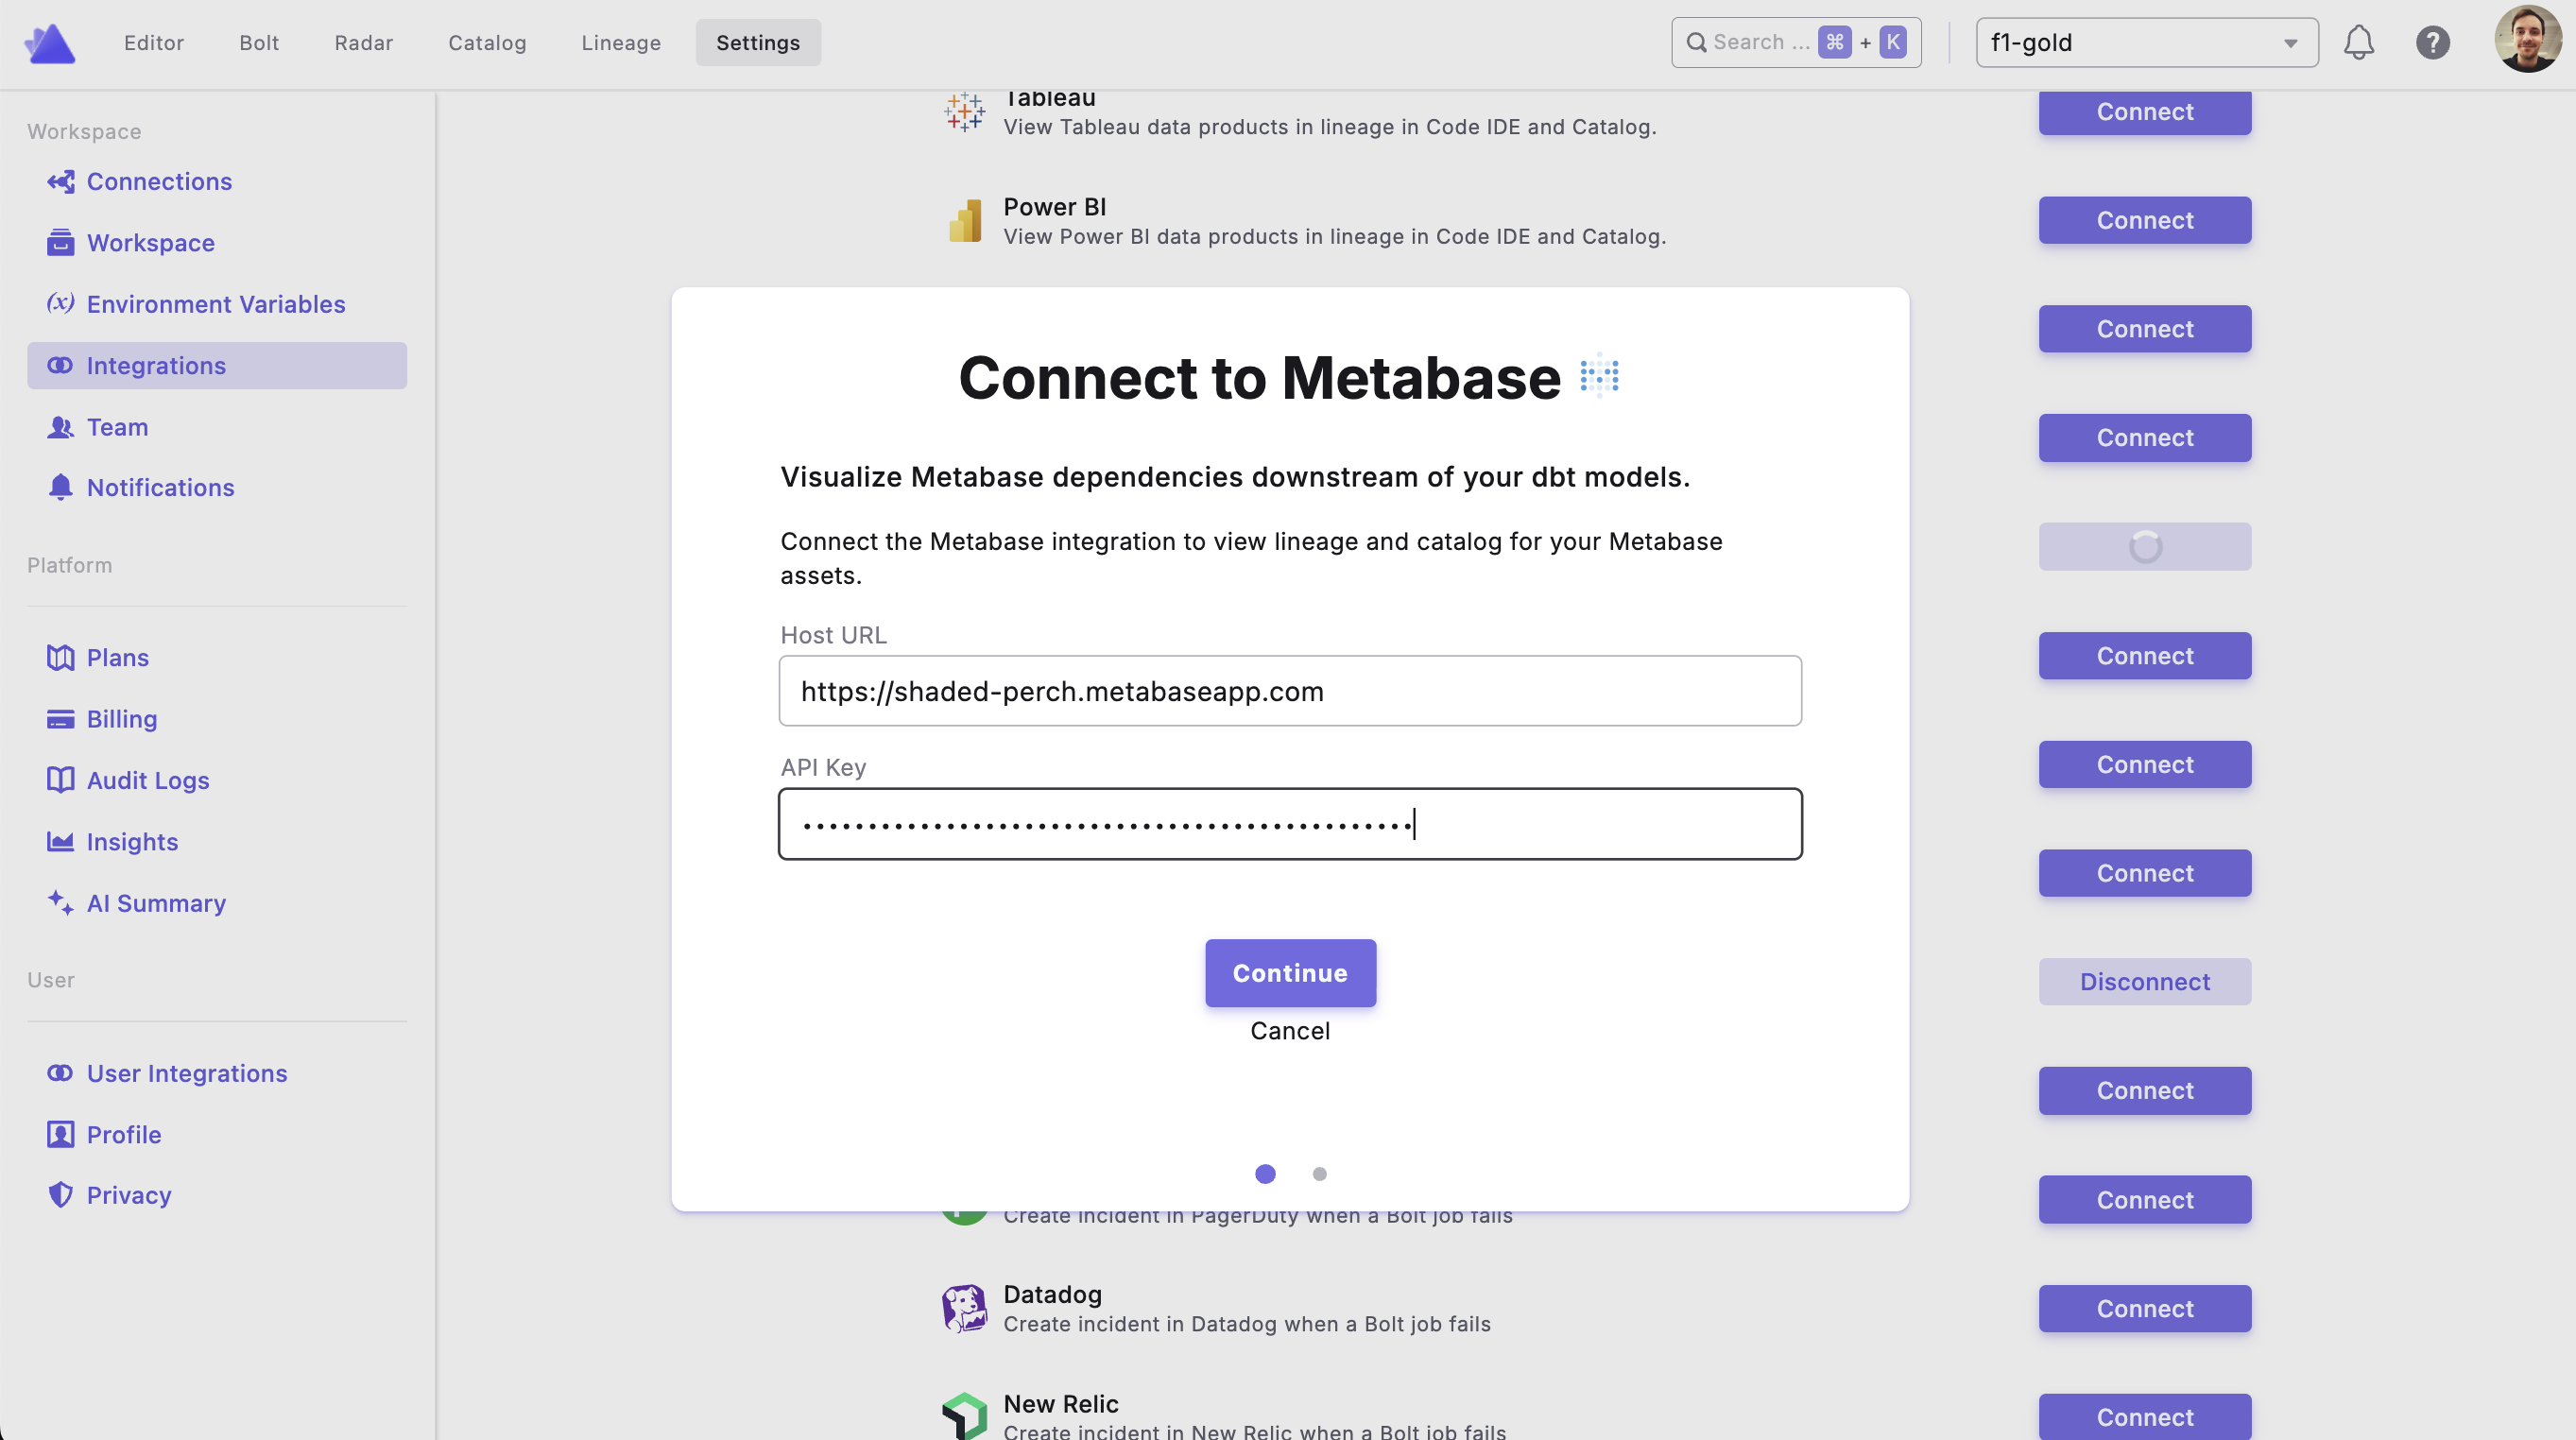
Task: Switch to the Lineage tab
Action: pyautogui.click(x=621, y=42)
